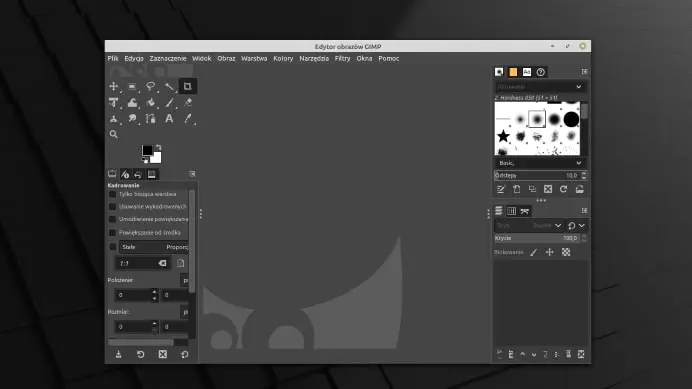The image size is (692, 389).
Task: Select the Fuzzy Select magic wand tool
Action: pyautogui.click(x=169, y=87)
